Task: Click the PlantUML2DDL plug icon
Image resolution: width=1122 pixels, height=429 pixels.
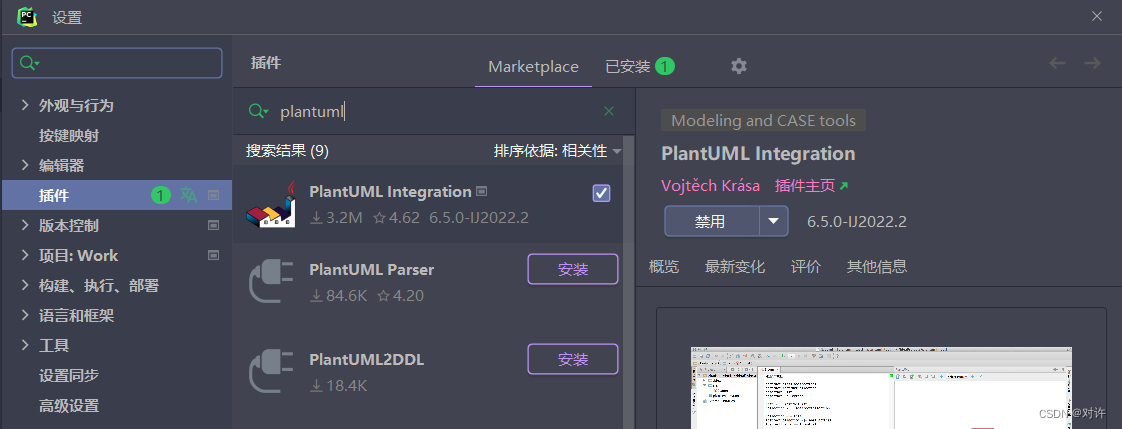Action: (x=270, y=372)
